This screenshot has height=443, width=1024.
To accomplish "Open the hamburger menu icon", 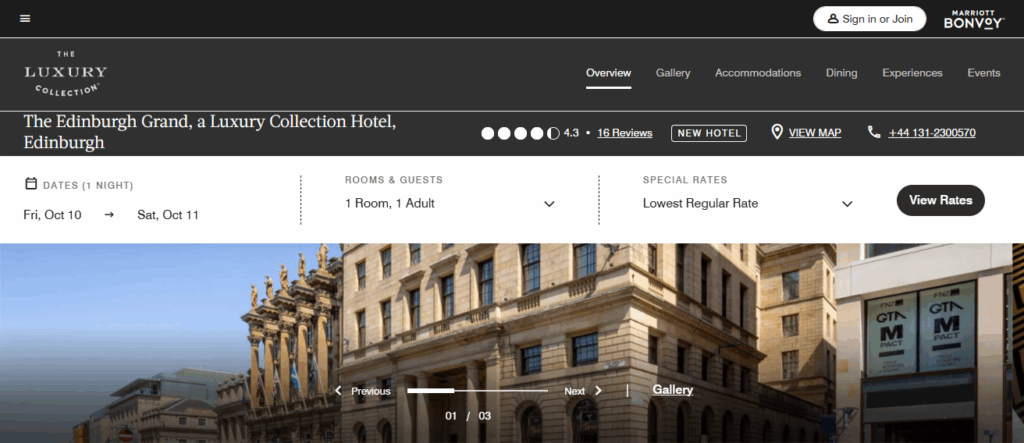I will coord(25,18).
